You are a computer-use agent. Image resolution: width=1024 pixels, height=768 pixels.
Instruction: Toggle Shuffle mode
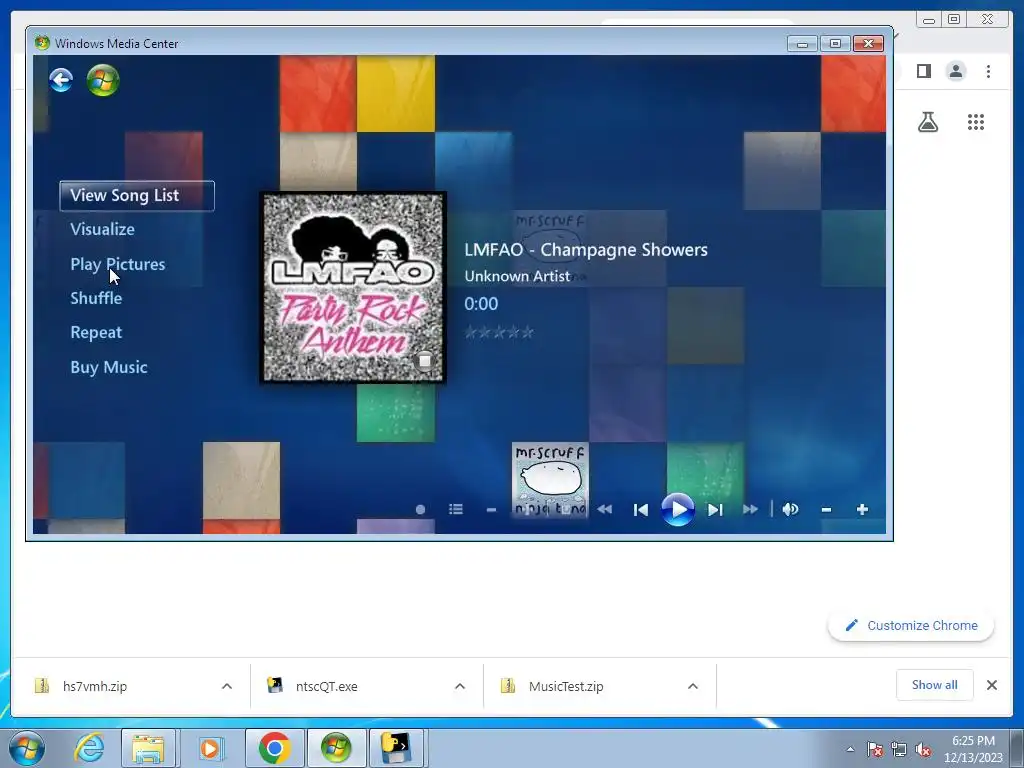[x=96, y=298]
